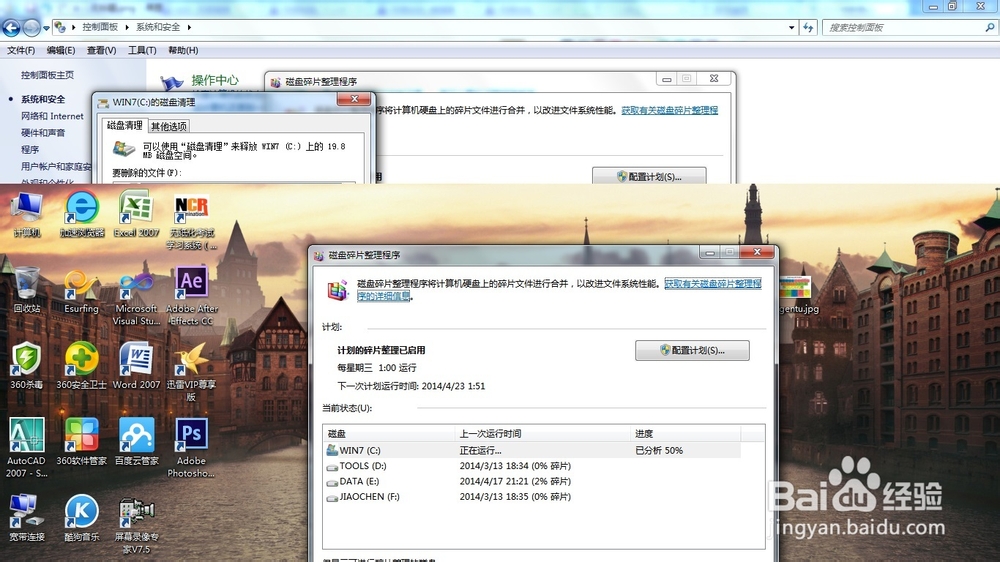1000x562 pixels.
Task: Open the AutoCAD 2007 shortcut
Action: tap(27, 448)
